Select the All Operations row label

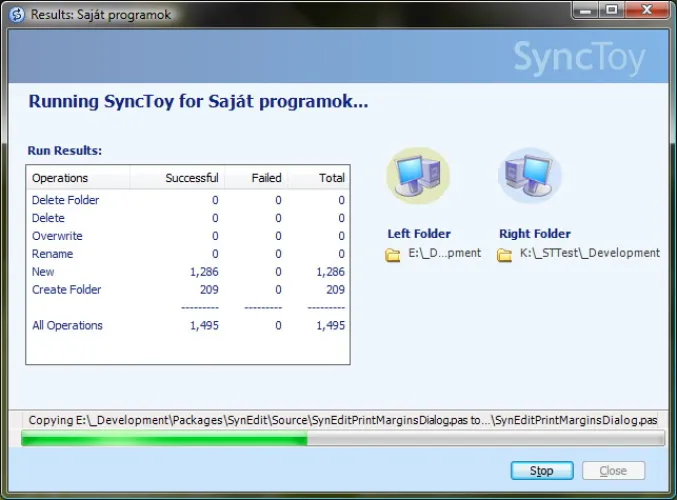(67, 325)
